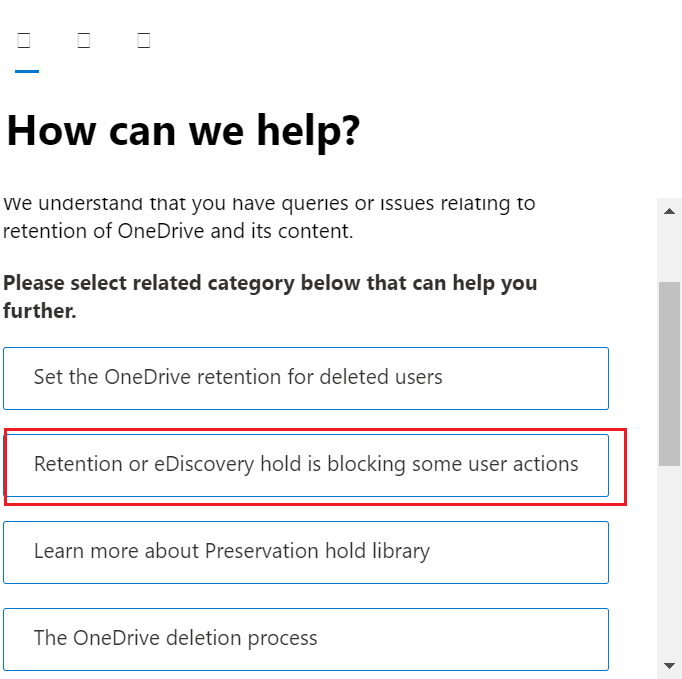This screenshot has height=679, width=682.
Task: Click the blue underline under the active tab
Action: (27, 71)
